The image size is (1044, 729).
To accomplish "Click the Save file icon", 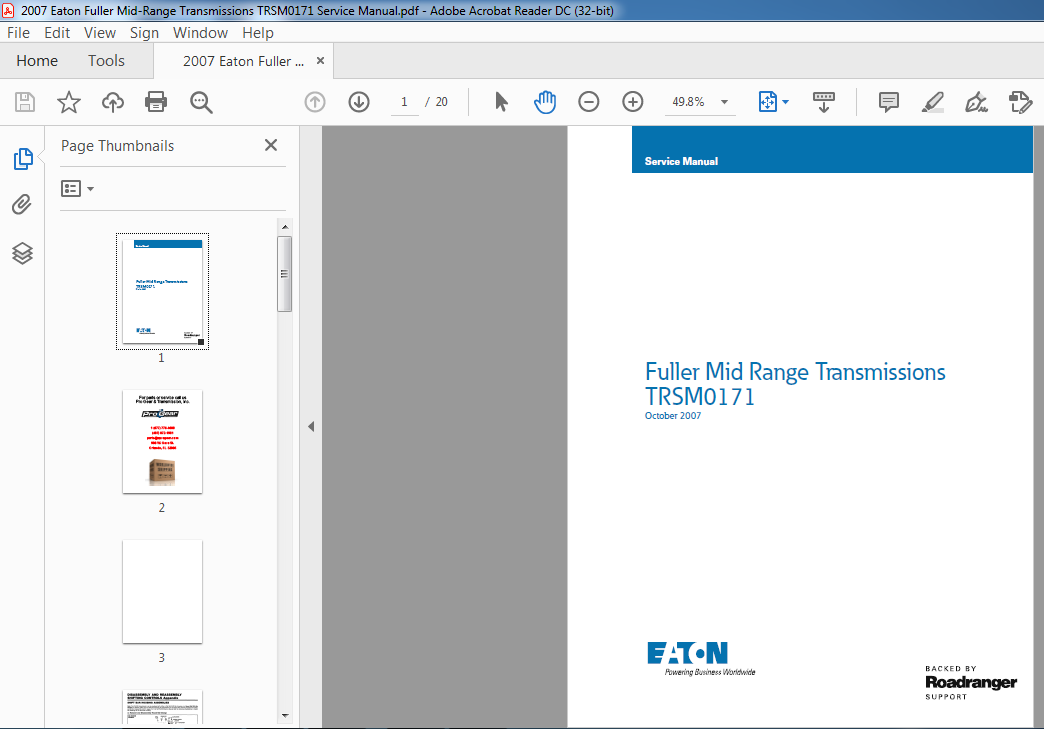I will pyautogui.click(x=25, y=102).
